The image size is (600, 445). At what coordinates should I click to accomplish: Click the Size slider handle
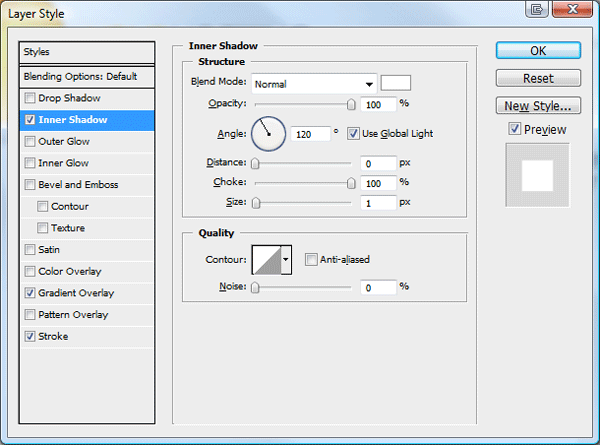point(256,203)
